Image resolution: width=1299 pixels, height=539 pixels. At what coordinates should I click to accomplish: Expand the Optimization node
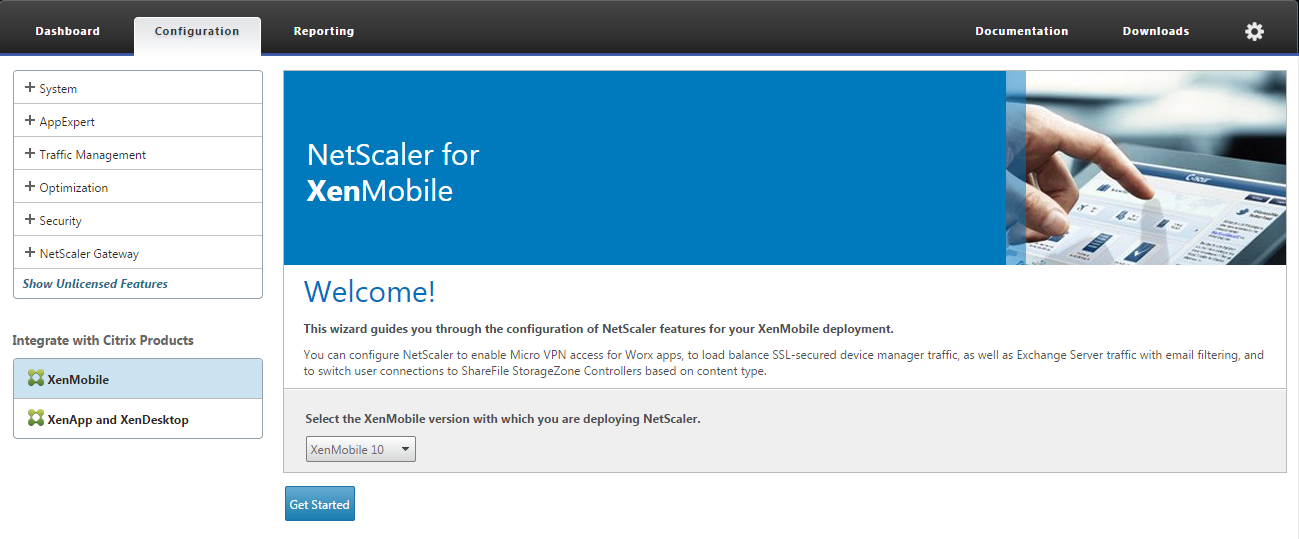(30, 187)
